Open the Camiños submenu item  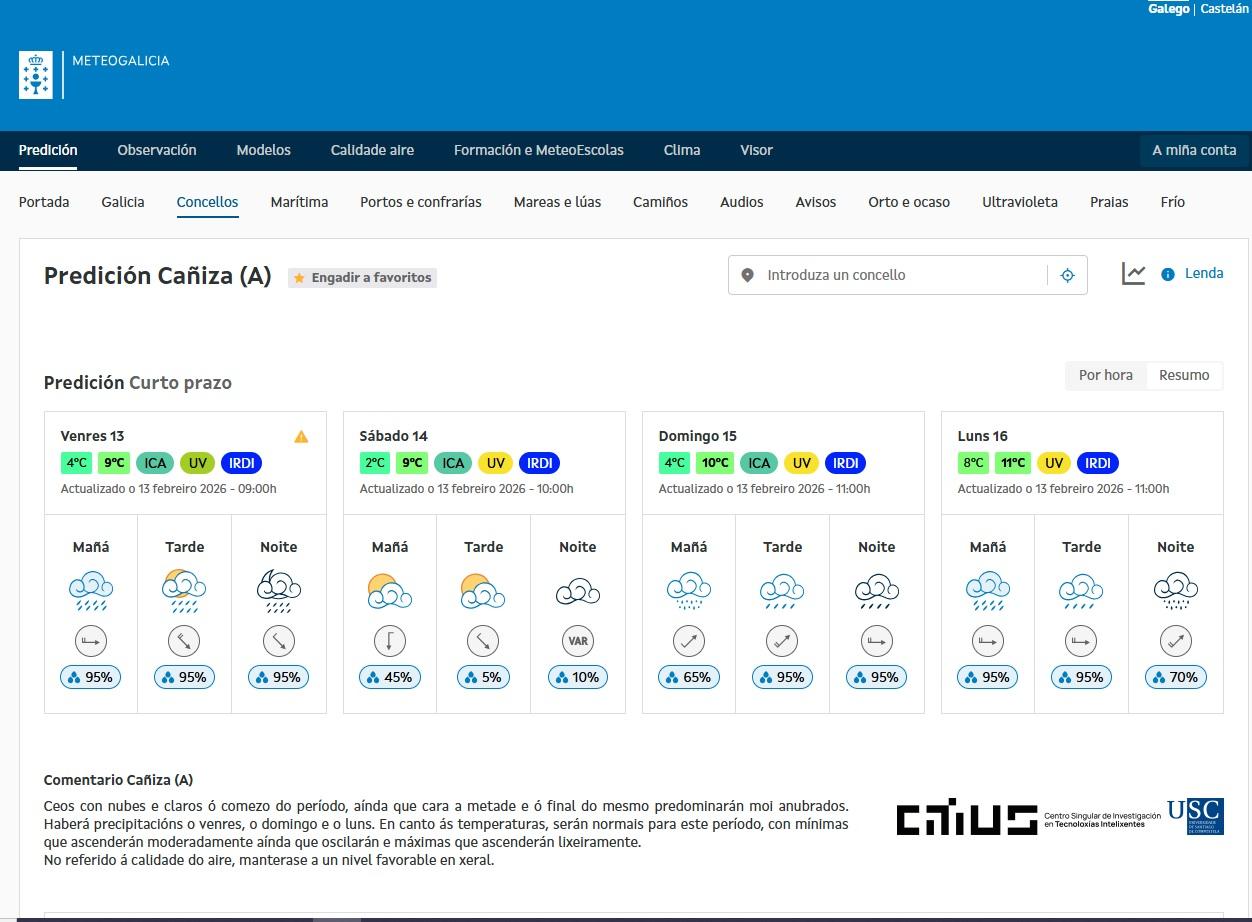[x=660, y=202]
